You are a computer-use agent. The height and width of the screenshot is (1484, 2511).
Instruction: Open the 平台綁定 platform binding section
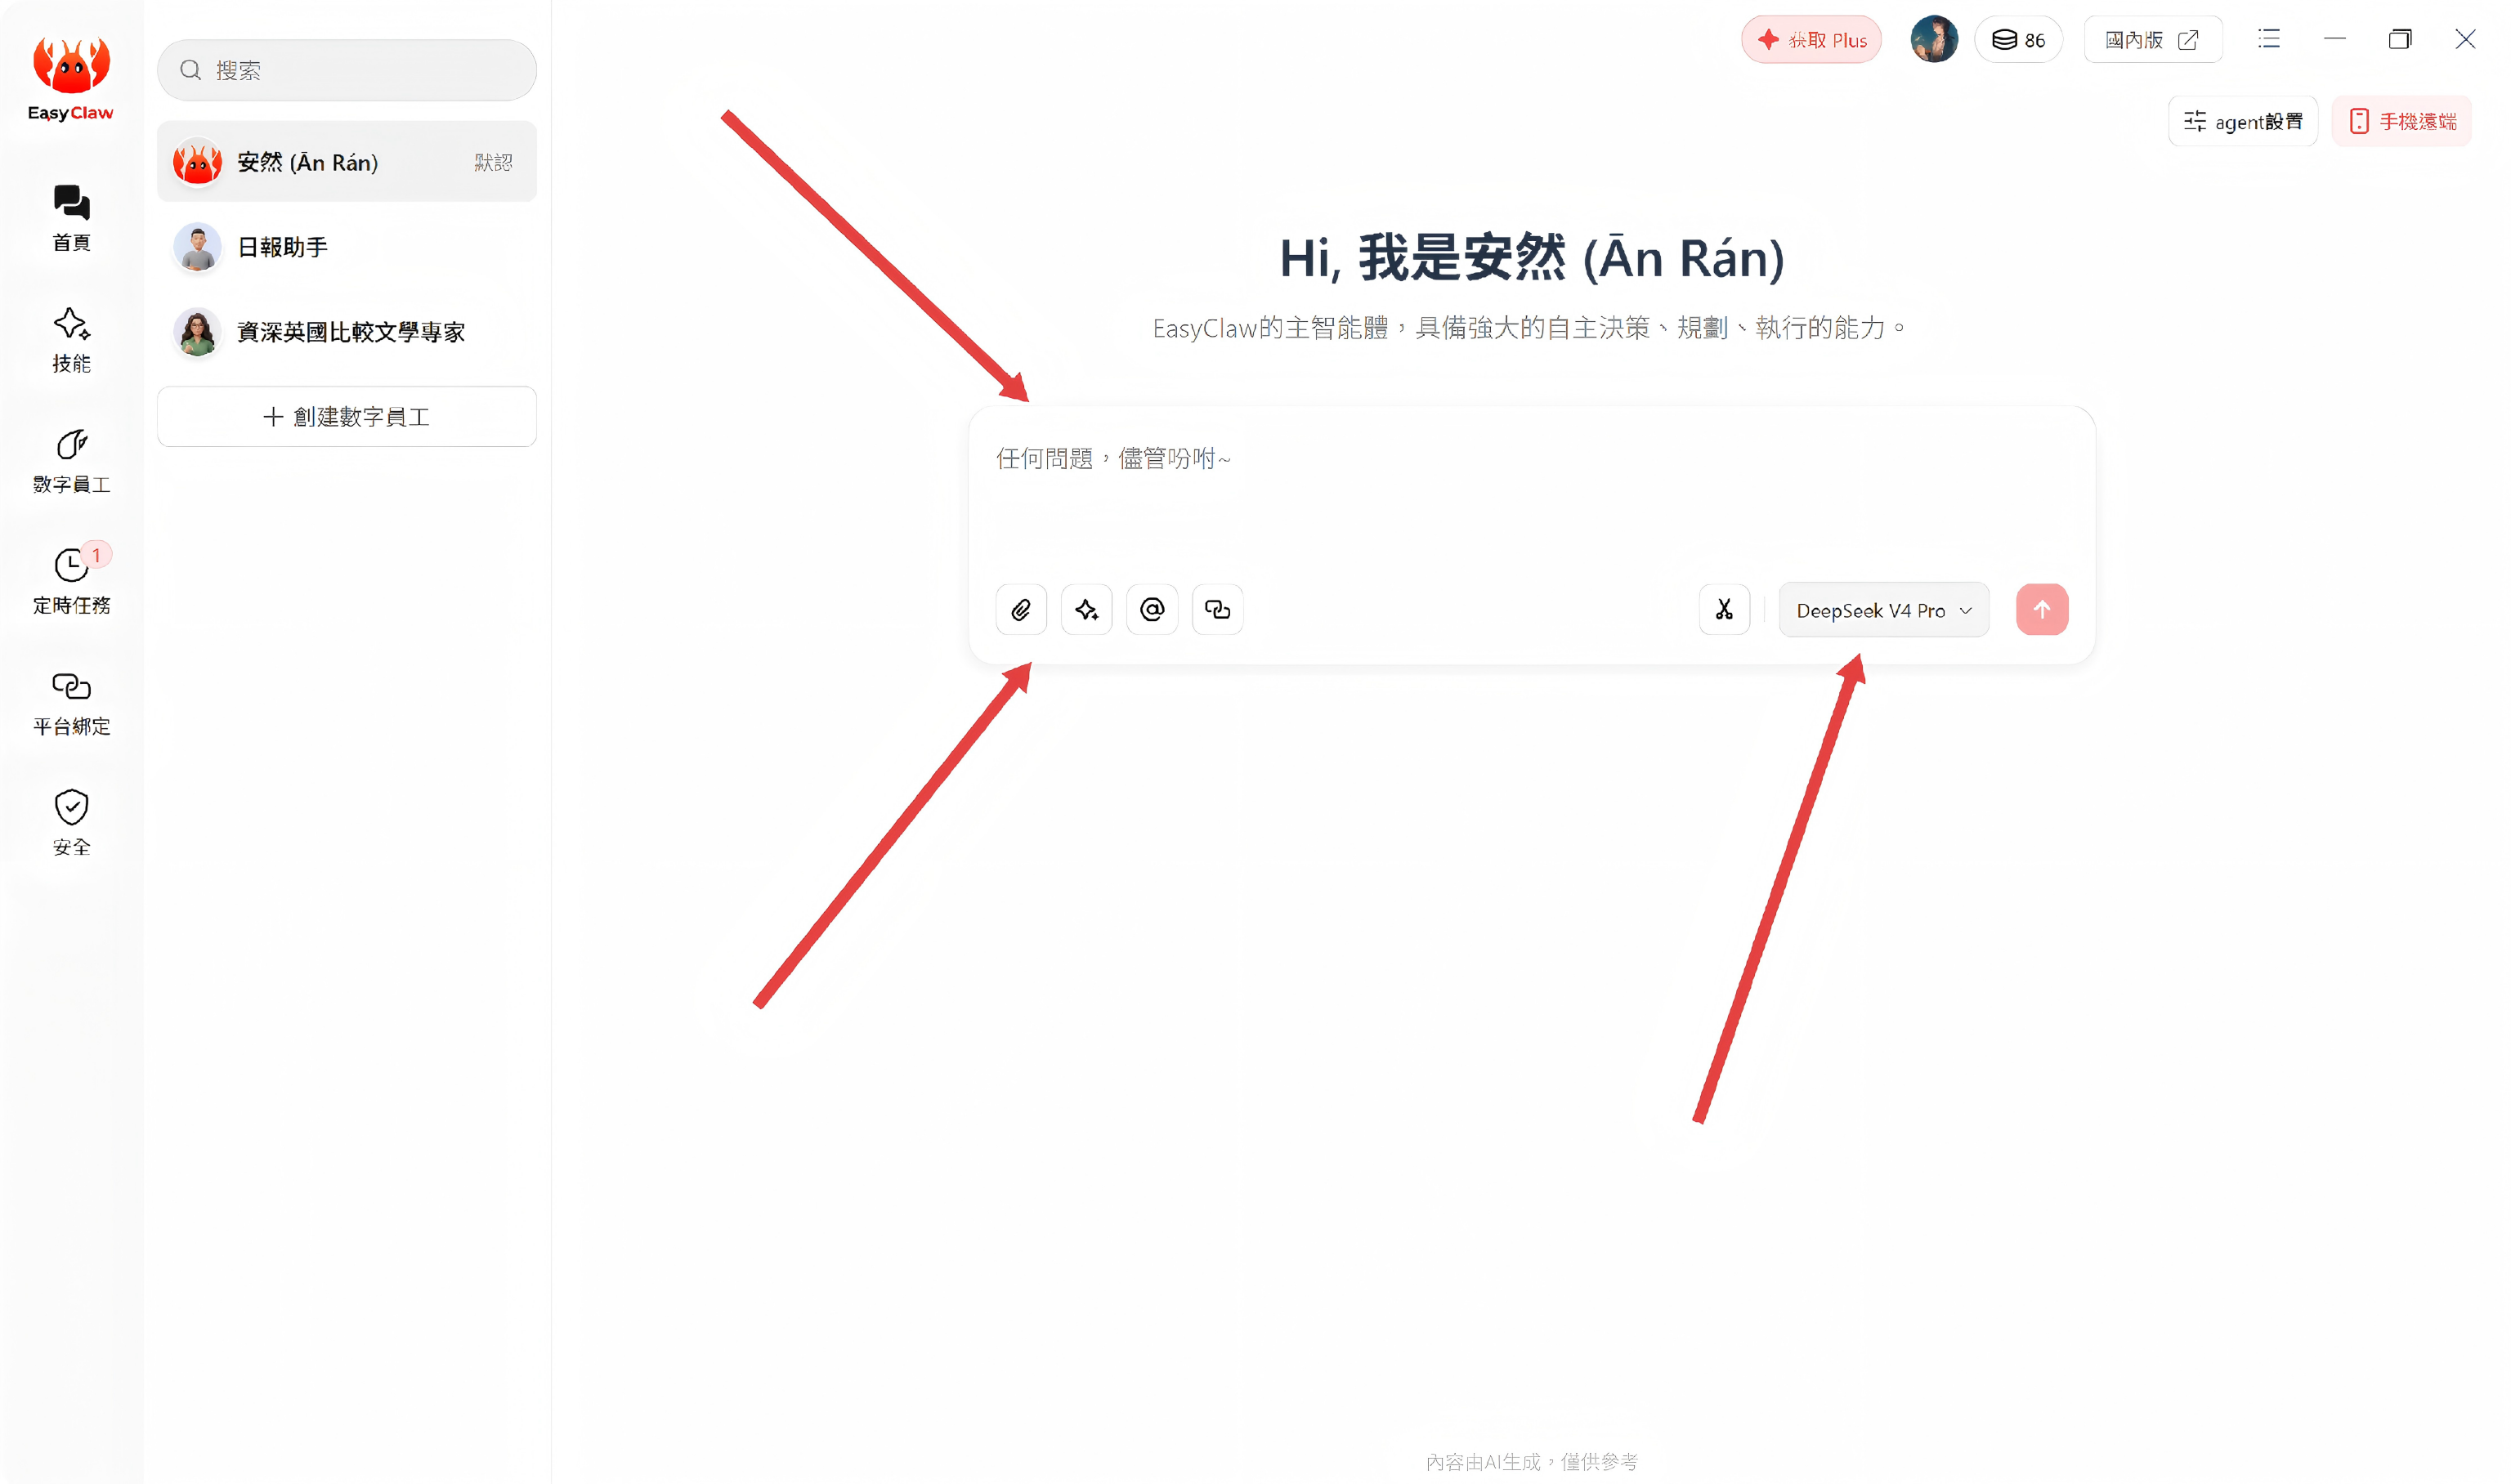point(71,703)
